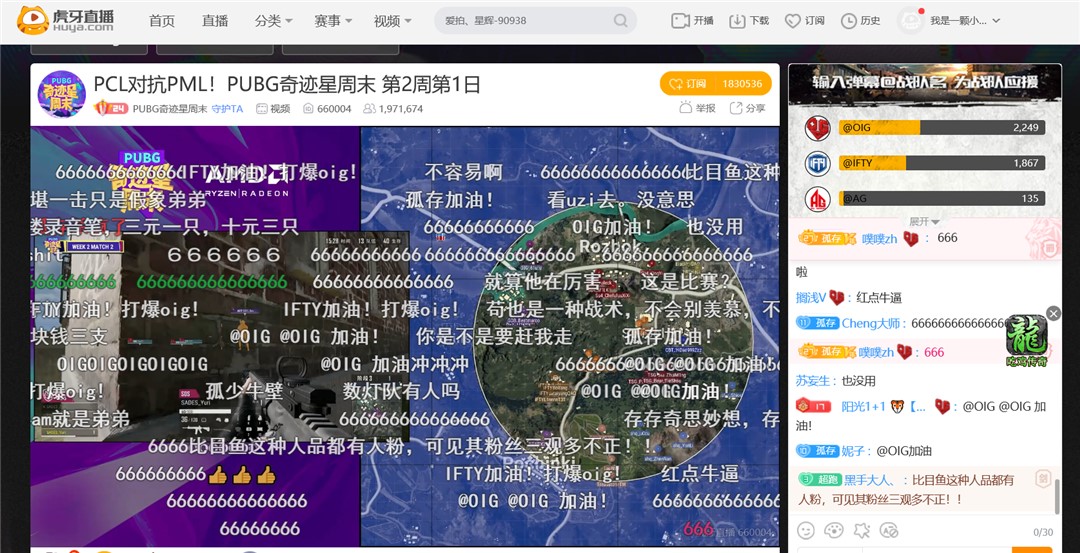Click the @OIG vote bar
1080x553 pixels.
(x=942, y=127)
